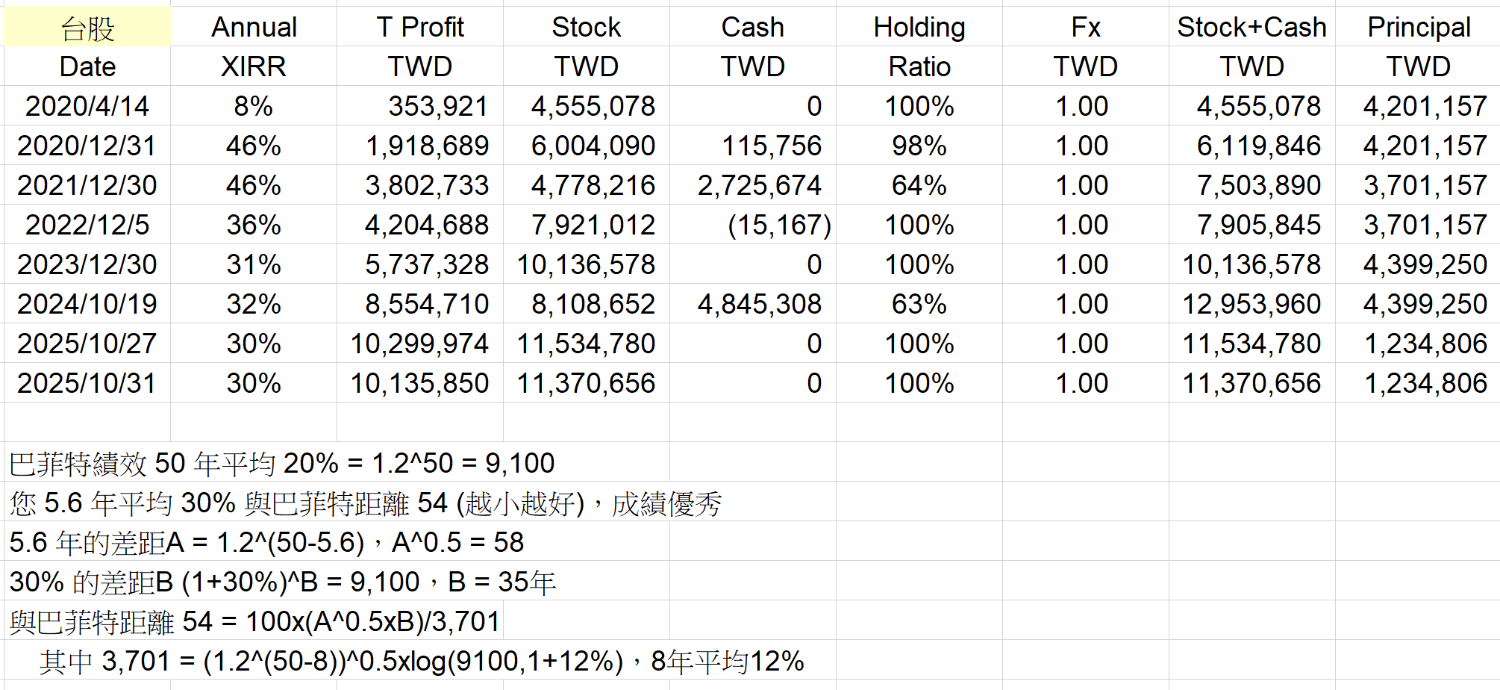Select the Stock+Cash header cell
The image size is (1500, 690).
[1251, 28]
